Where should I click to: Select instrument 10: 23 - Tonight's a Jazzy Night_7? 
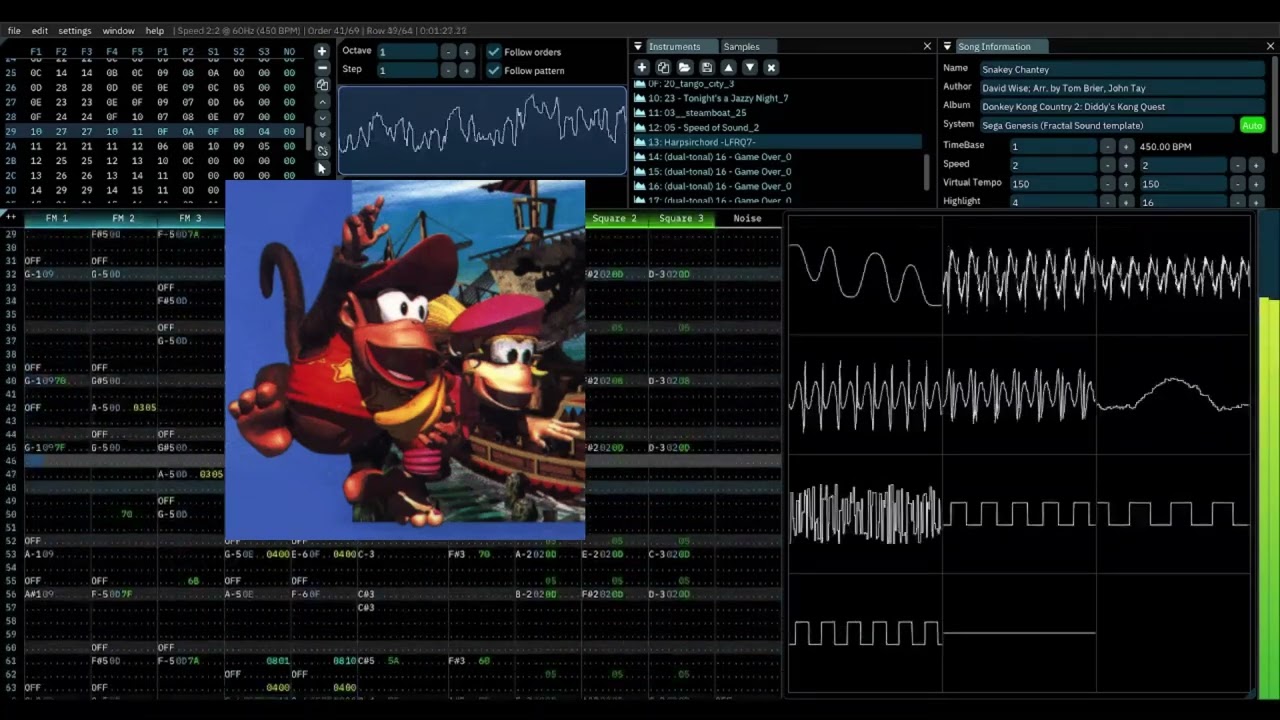(776, 98)
